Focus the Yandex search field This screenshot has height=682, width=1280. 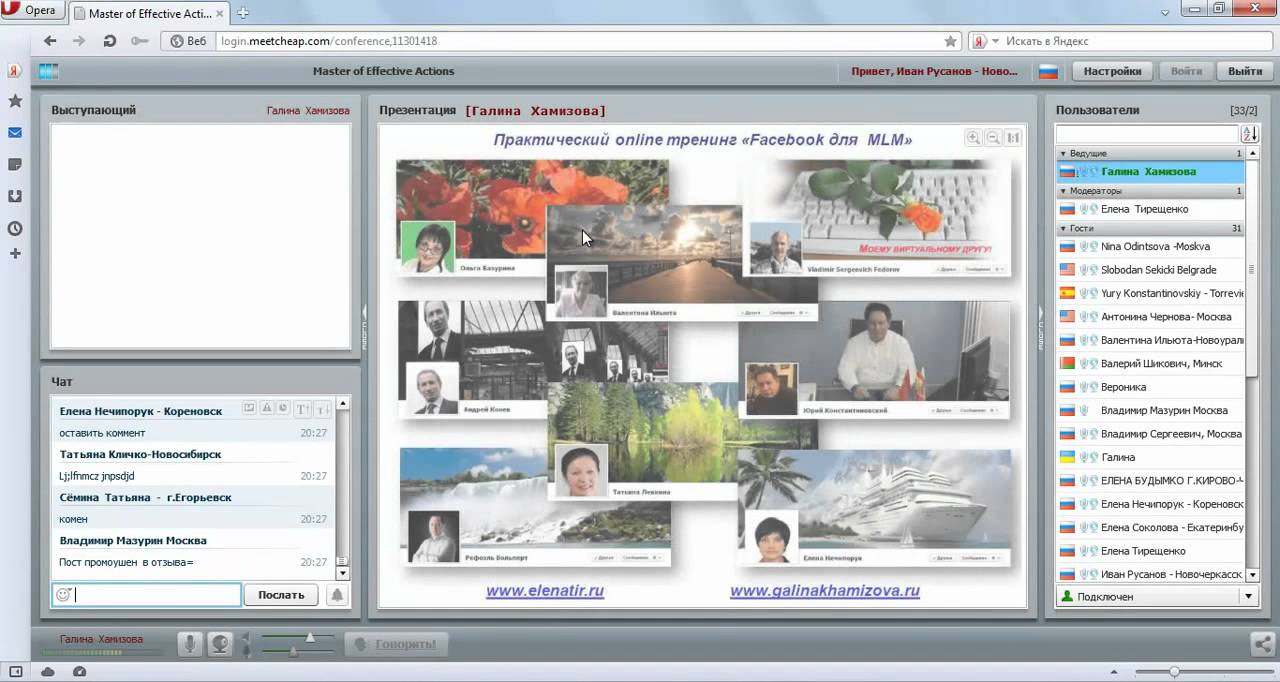coord(1135,41)
